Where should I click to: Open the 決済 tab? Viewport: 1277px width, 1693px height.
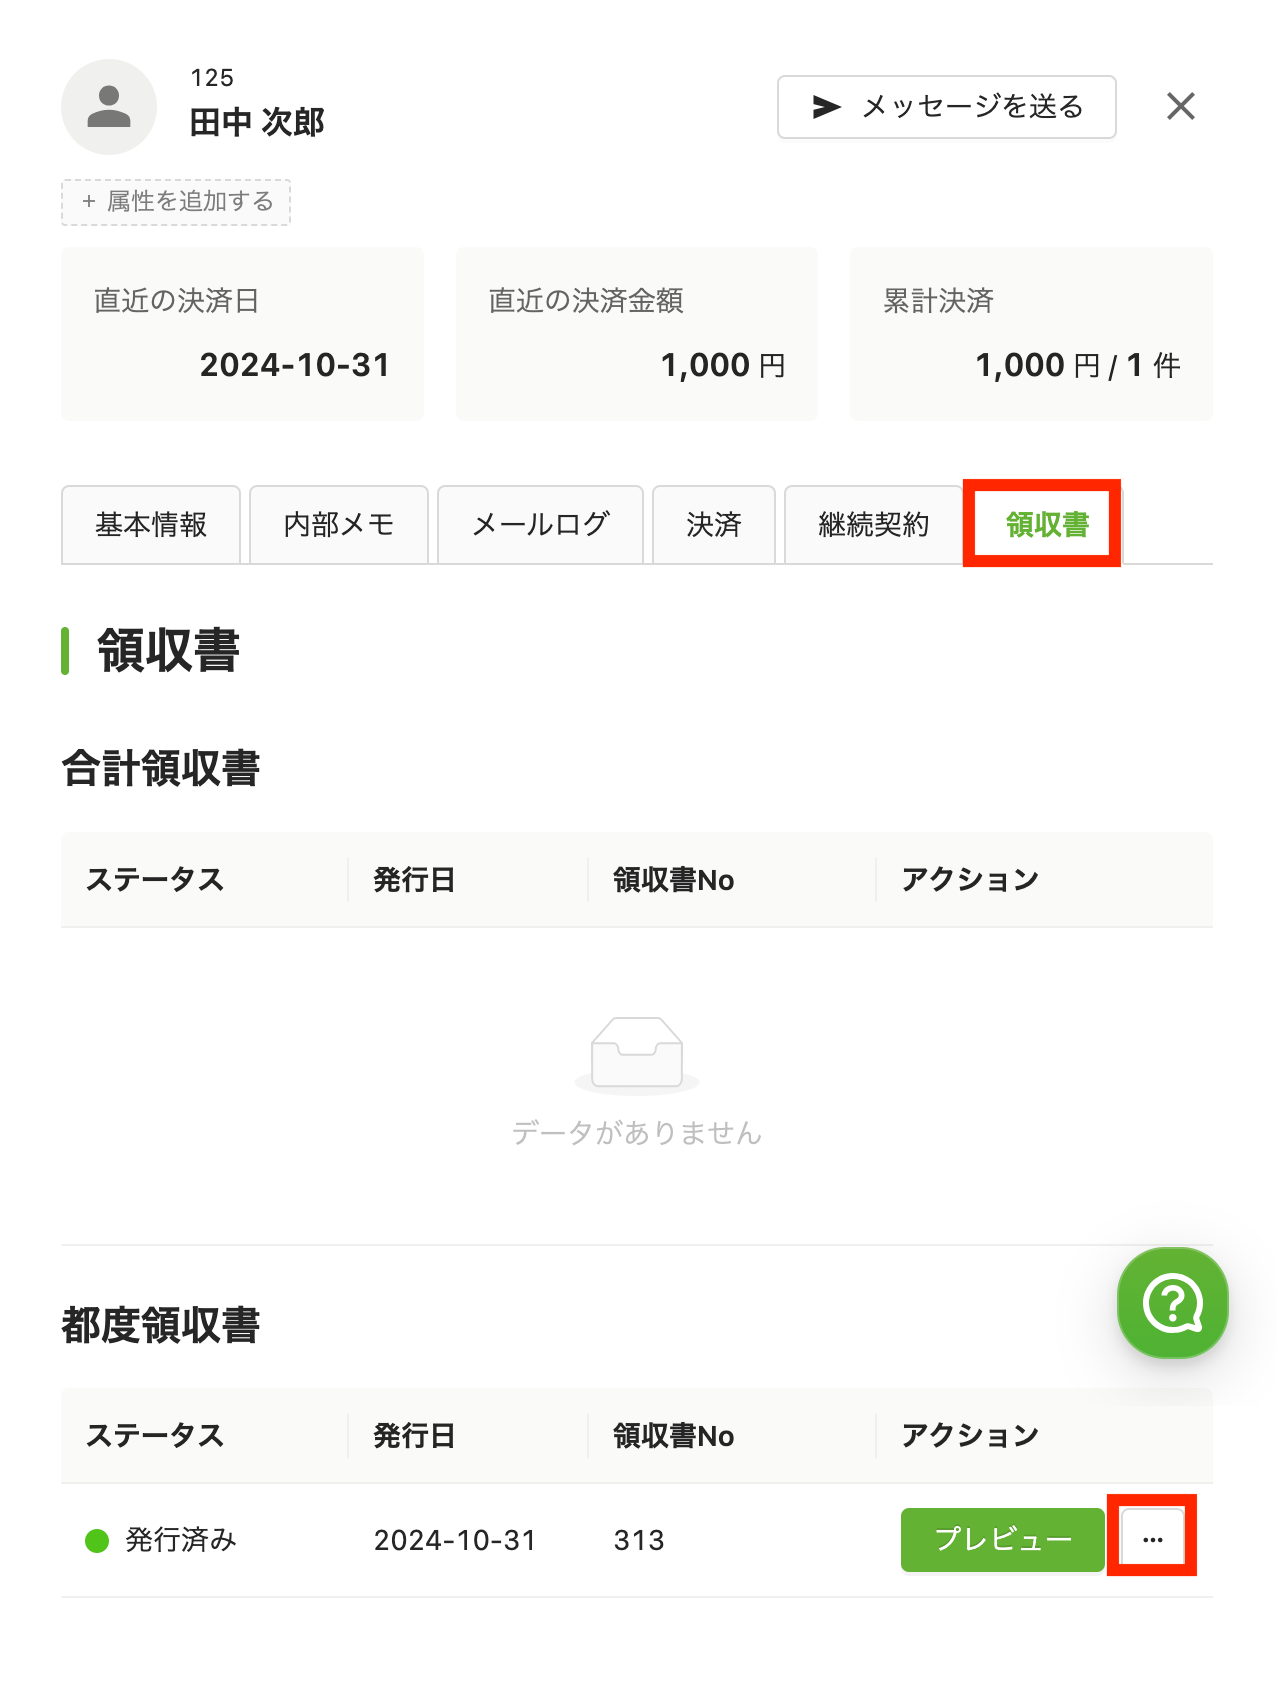tap(714, 525)
